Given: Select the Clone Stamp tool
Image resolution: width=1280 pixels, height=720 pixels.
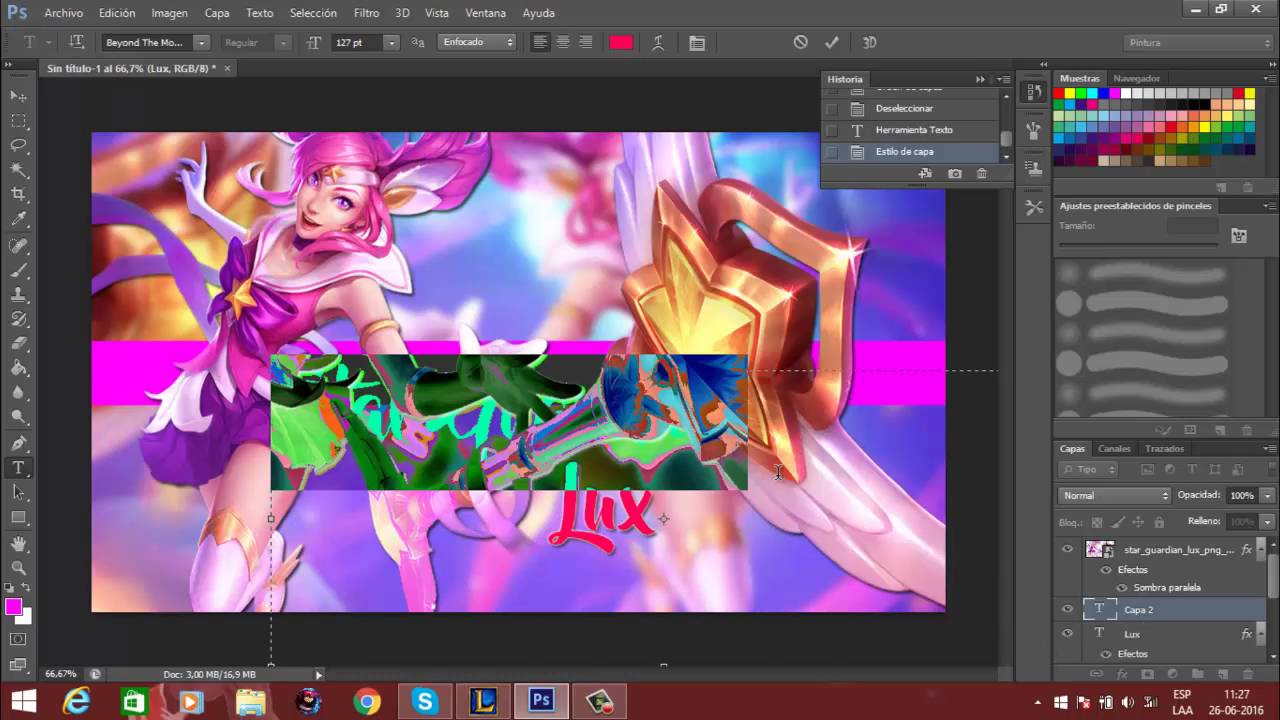Looking at the screenshot, I should pyautogui.click(x=18, y=293).
